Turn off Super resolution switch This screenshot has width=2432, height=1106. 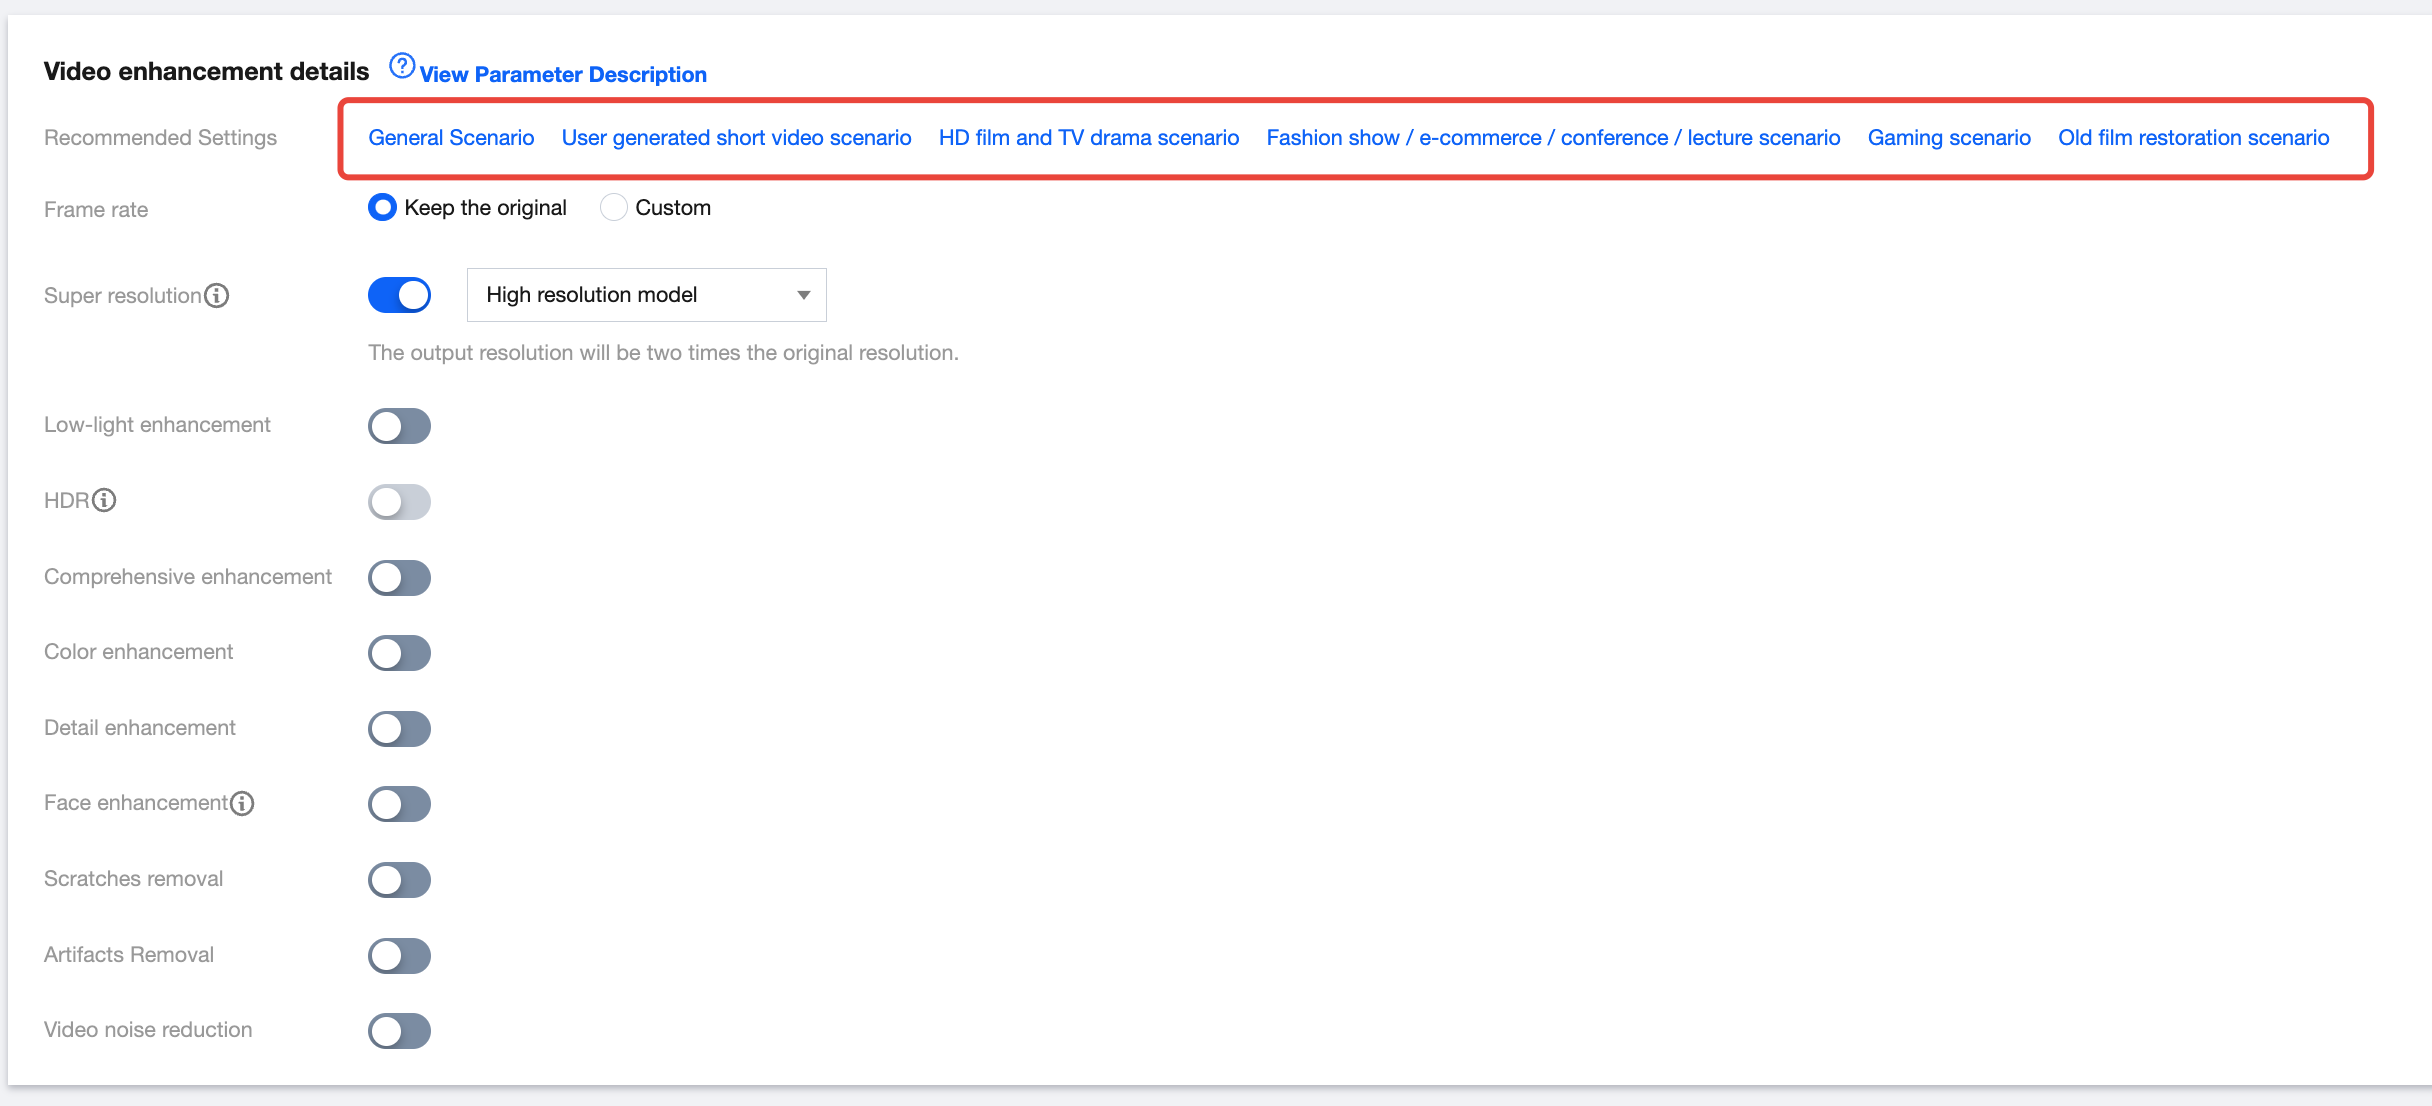click(399, 295)
